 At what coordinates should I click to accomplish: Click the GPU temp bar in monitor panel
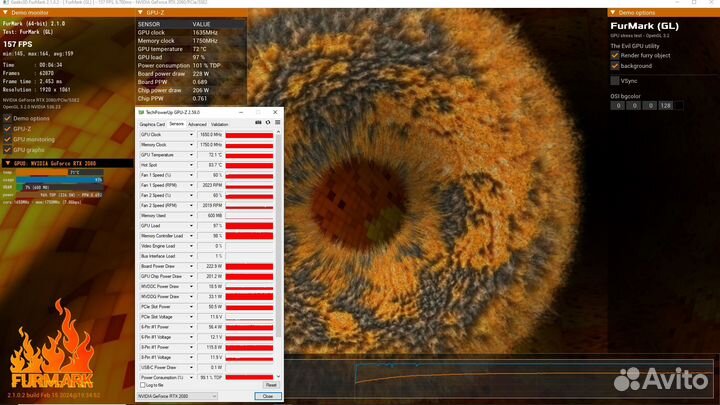tap(60, 172)
